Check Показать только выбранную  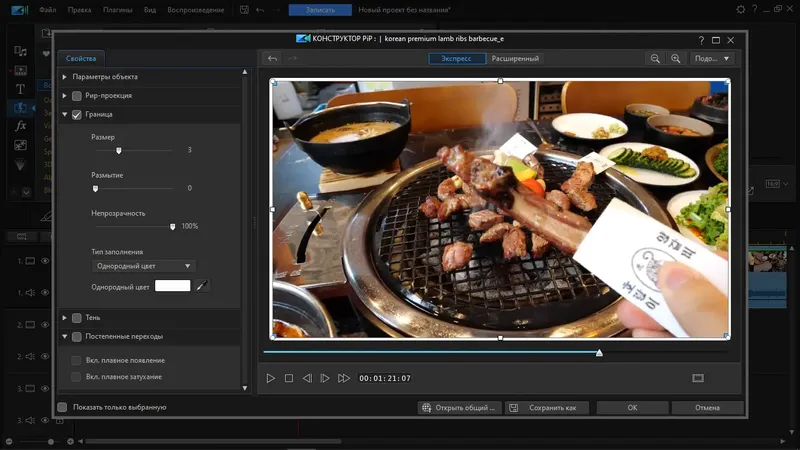pyautogui.click(x=62, y=407)
